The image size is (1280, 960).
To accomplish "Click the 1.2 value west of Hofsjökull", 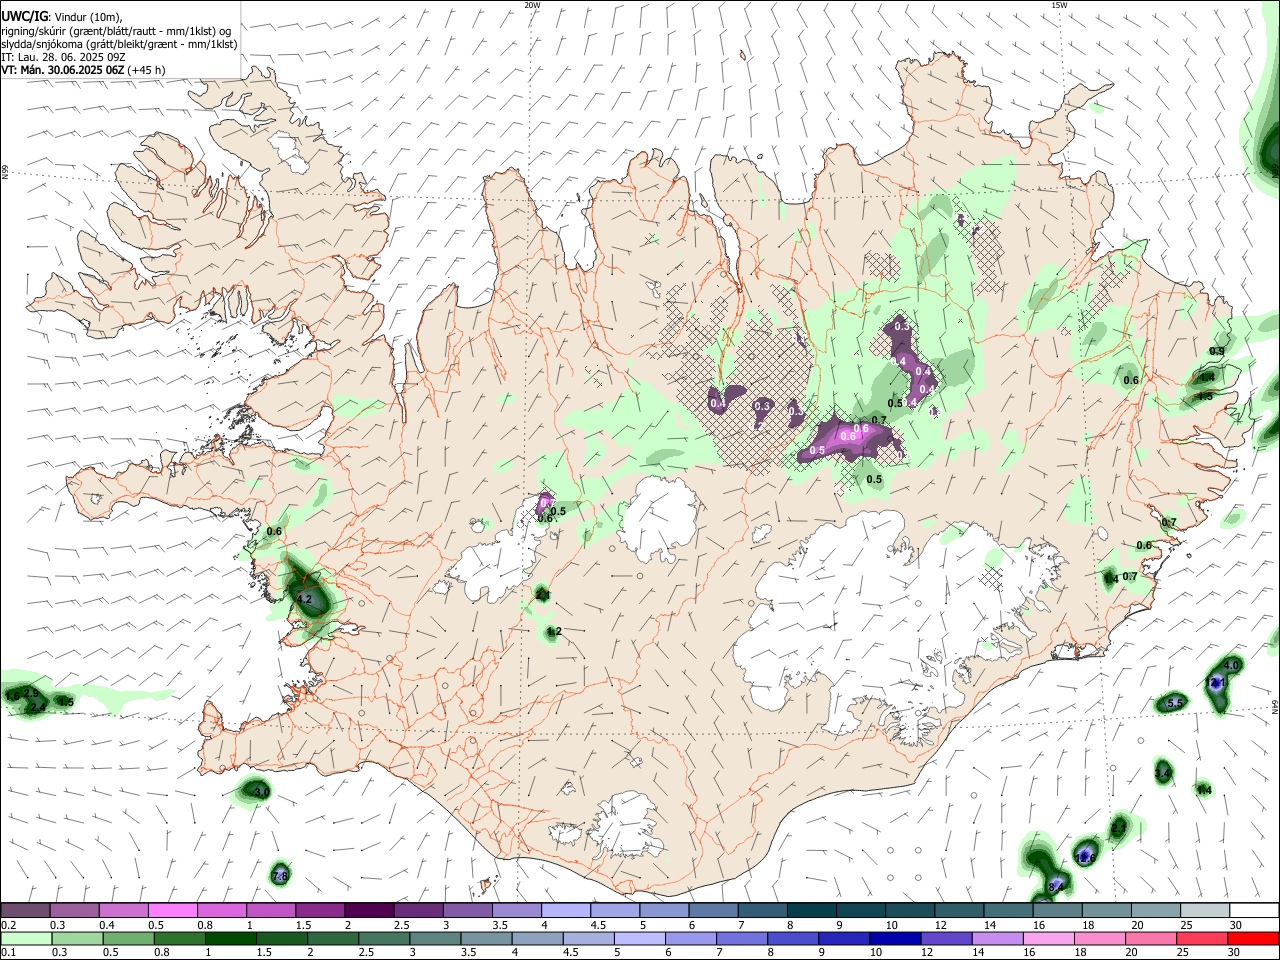I will (554, 632).
